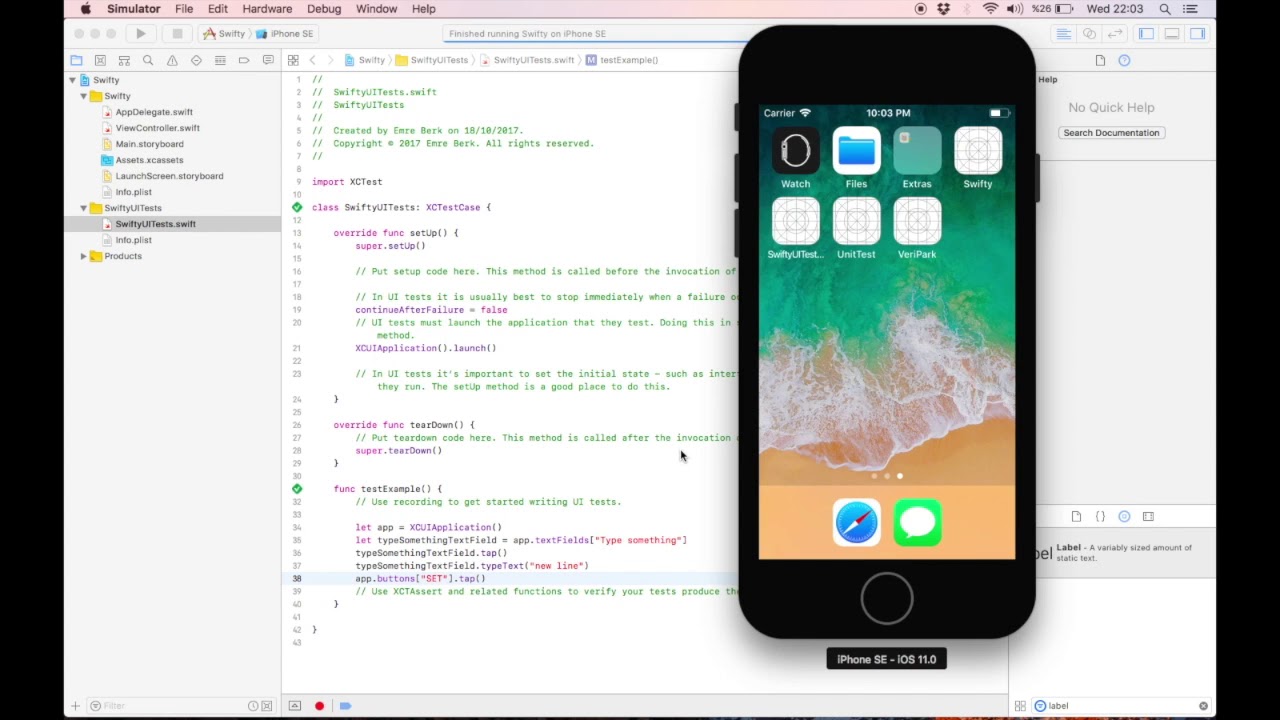The image size is (1280, 720).
Task: Open the Files app on simulator
Action: (x=857, y=151)
